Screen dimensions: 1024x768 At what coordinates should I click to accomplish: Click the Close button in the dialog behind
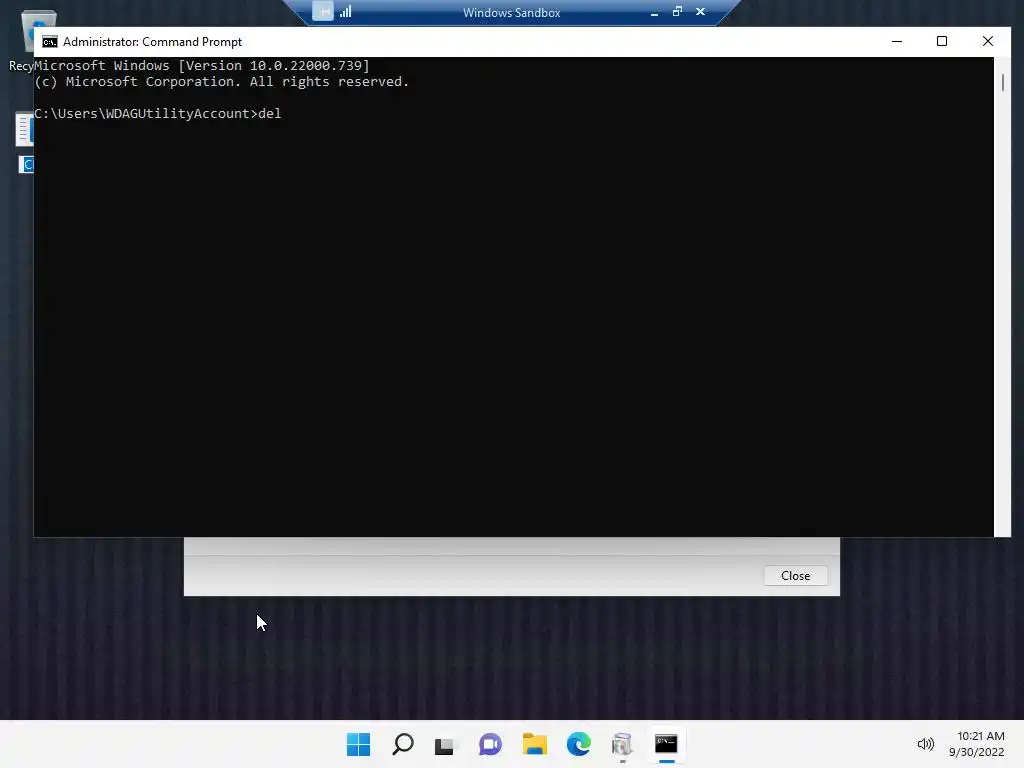point(795,575)
